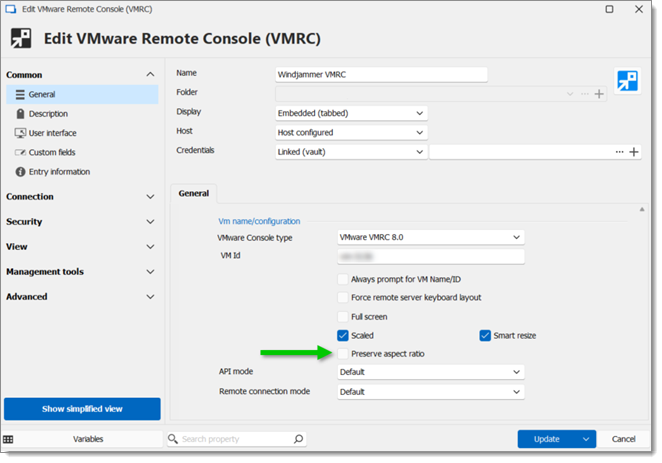
Task: Click the magnifier icon in search property box
Action: [173, 439]
